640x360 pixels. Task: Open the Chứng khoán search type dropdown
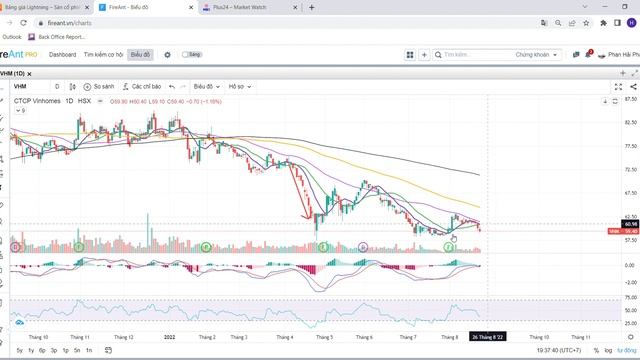(x=536, y=55)
